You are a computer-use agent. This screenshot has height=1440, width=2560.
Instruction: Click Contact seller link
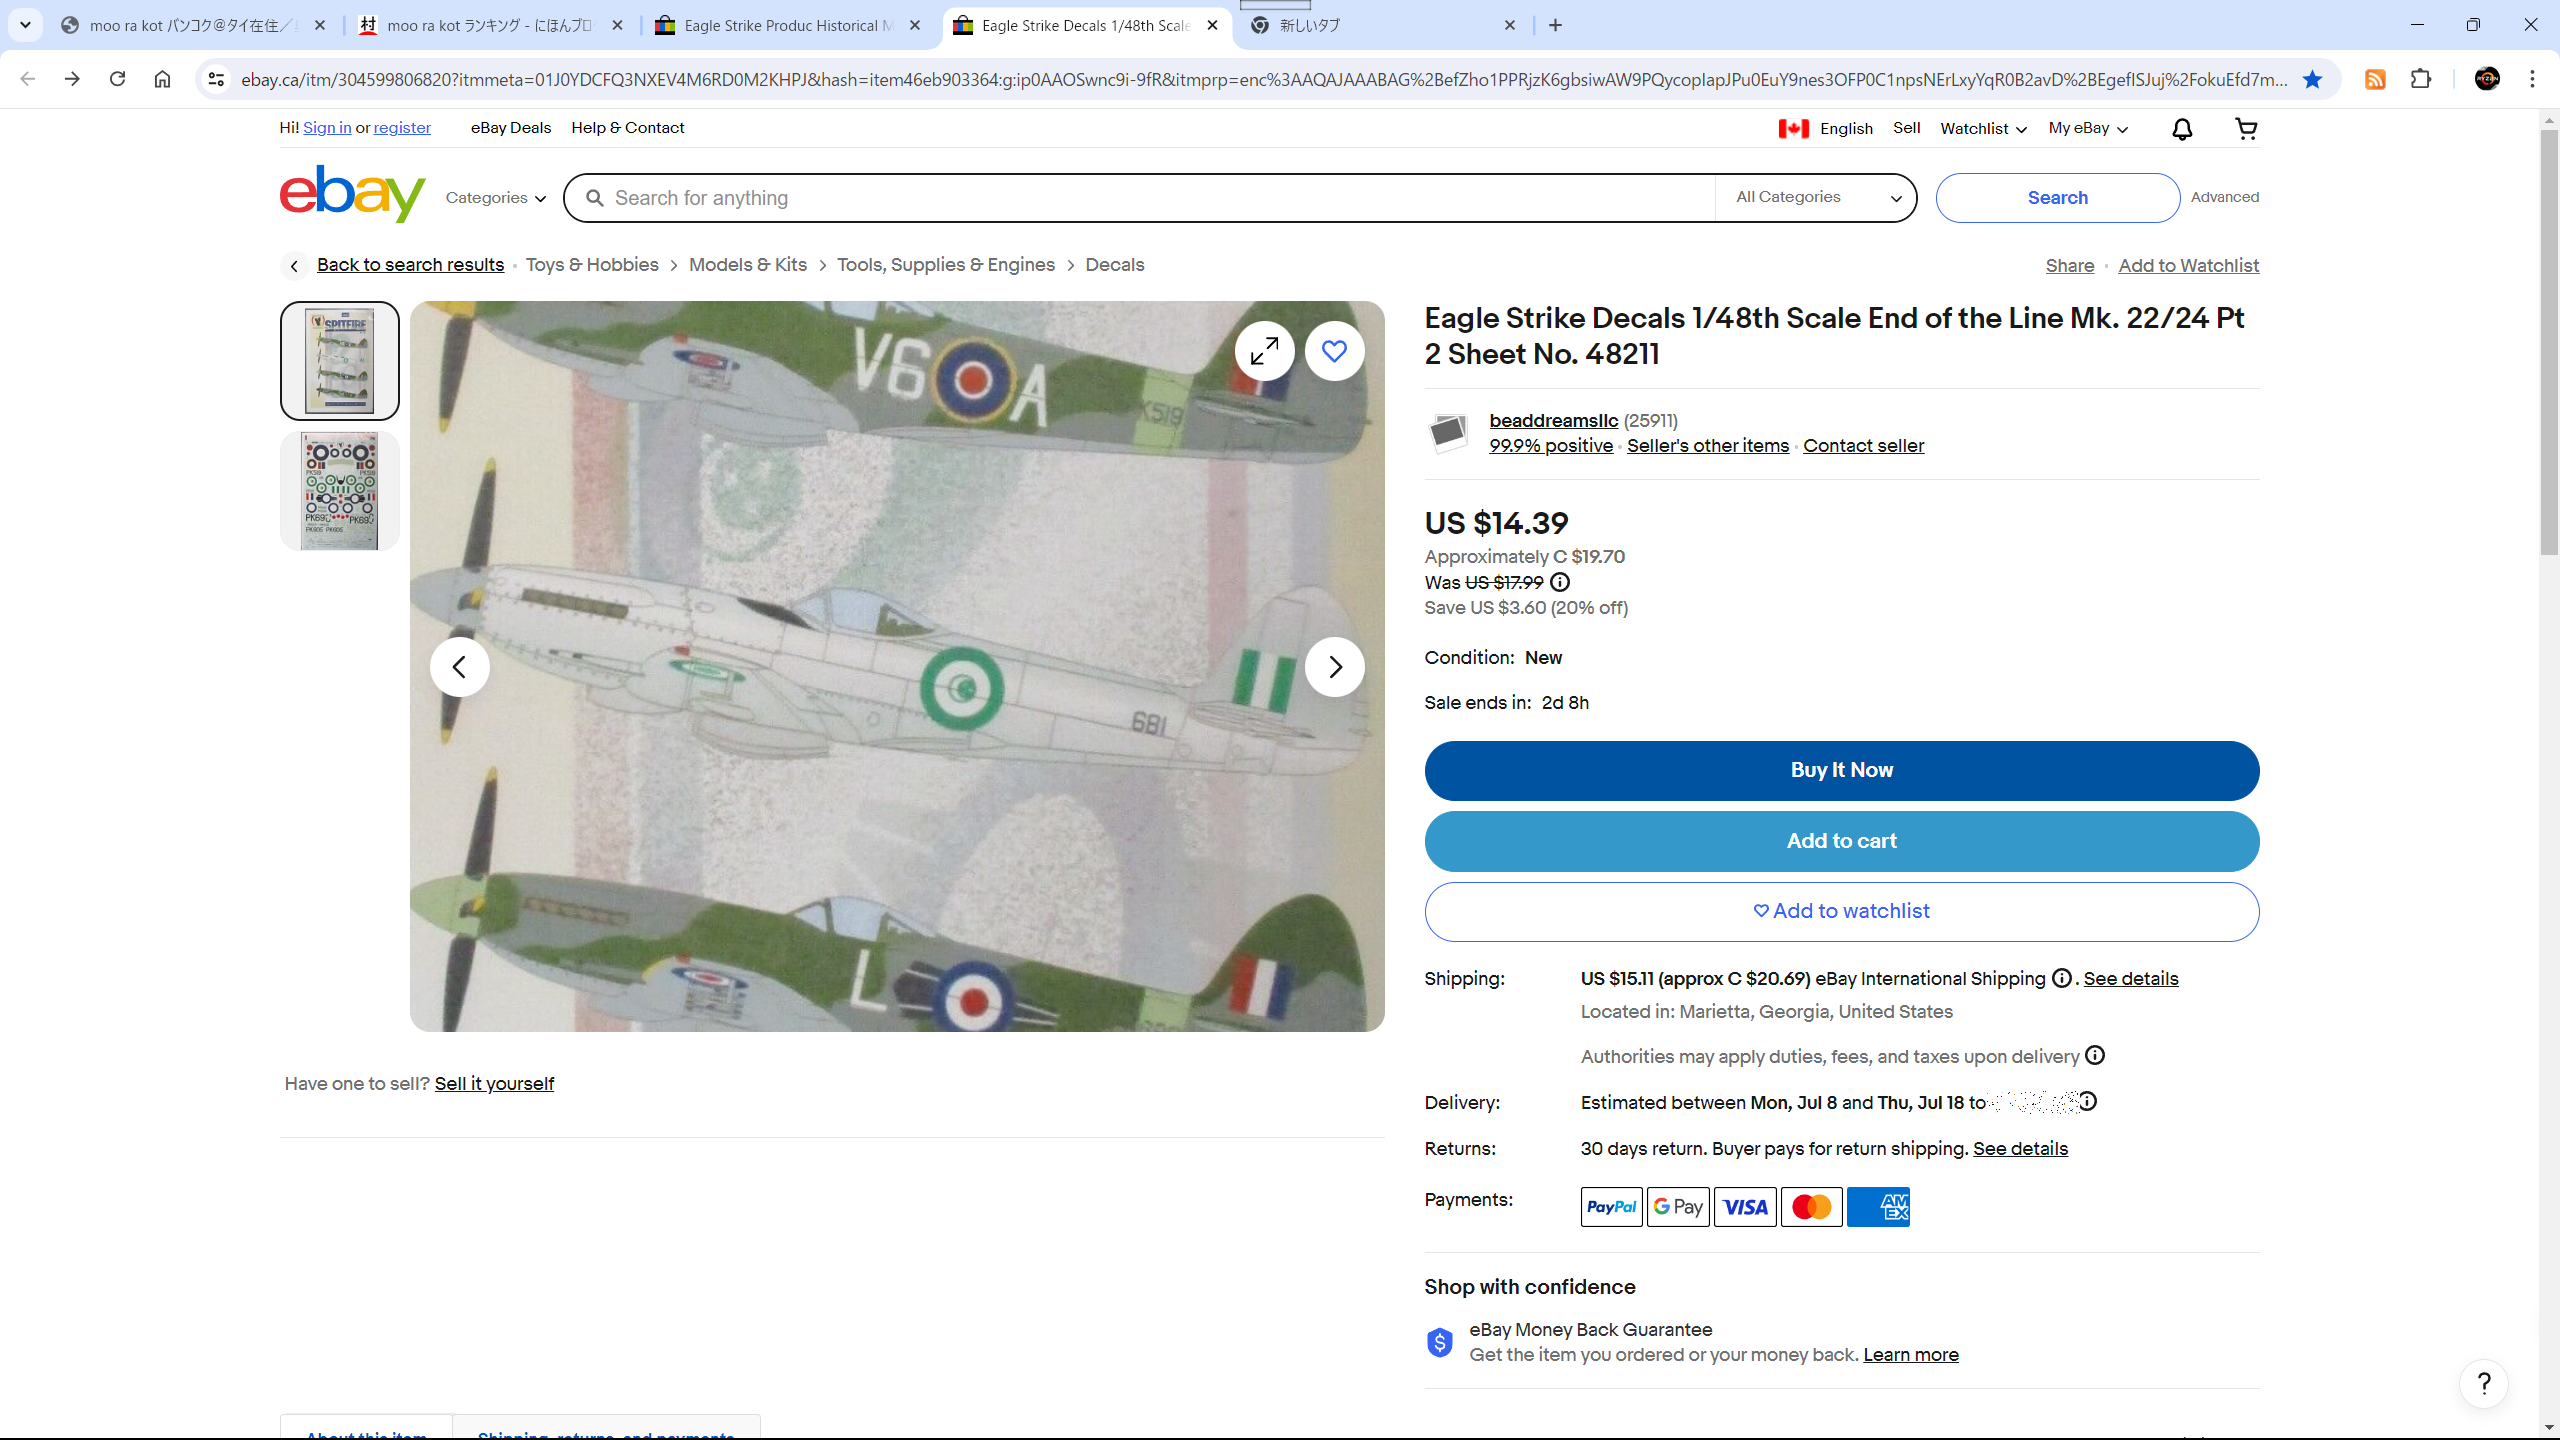point(1863,446)
